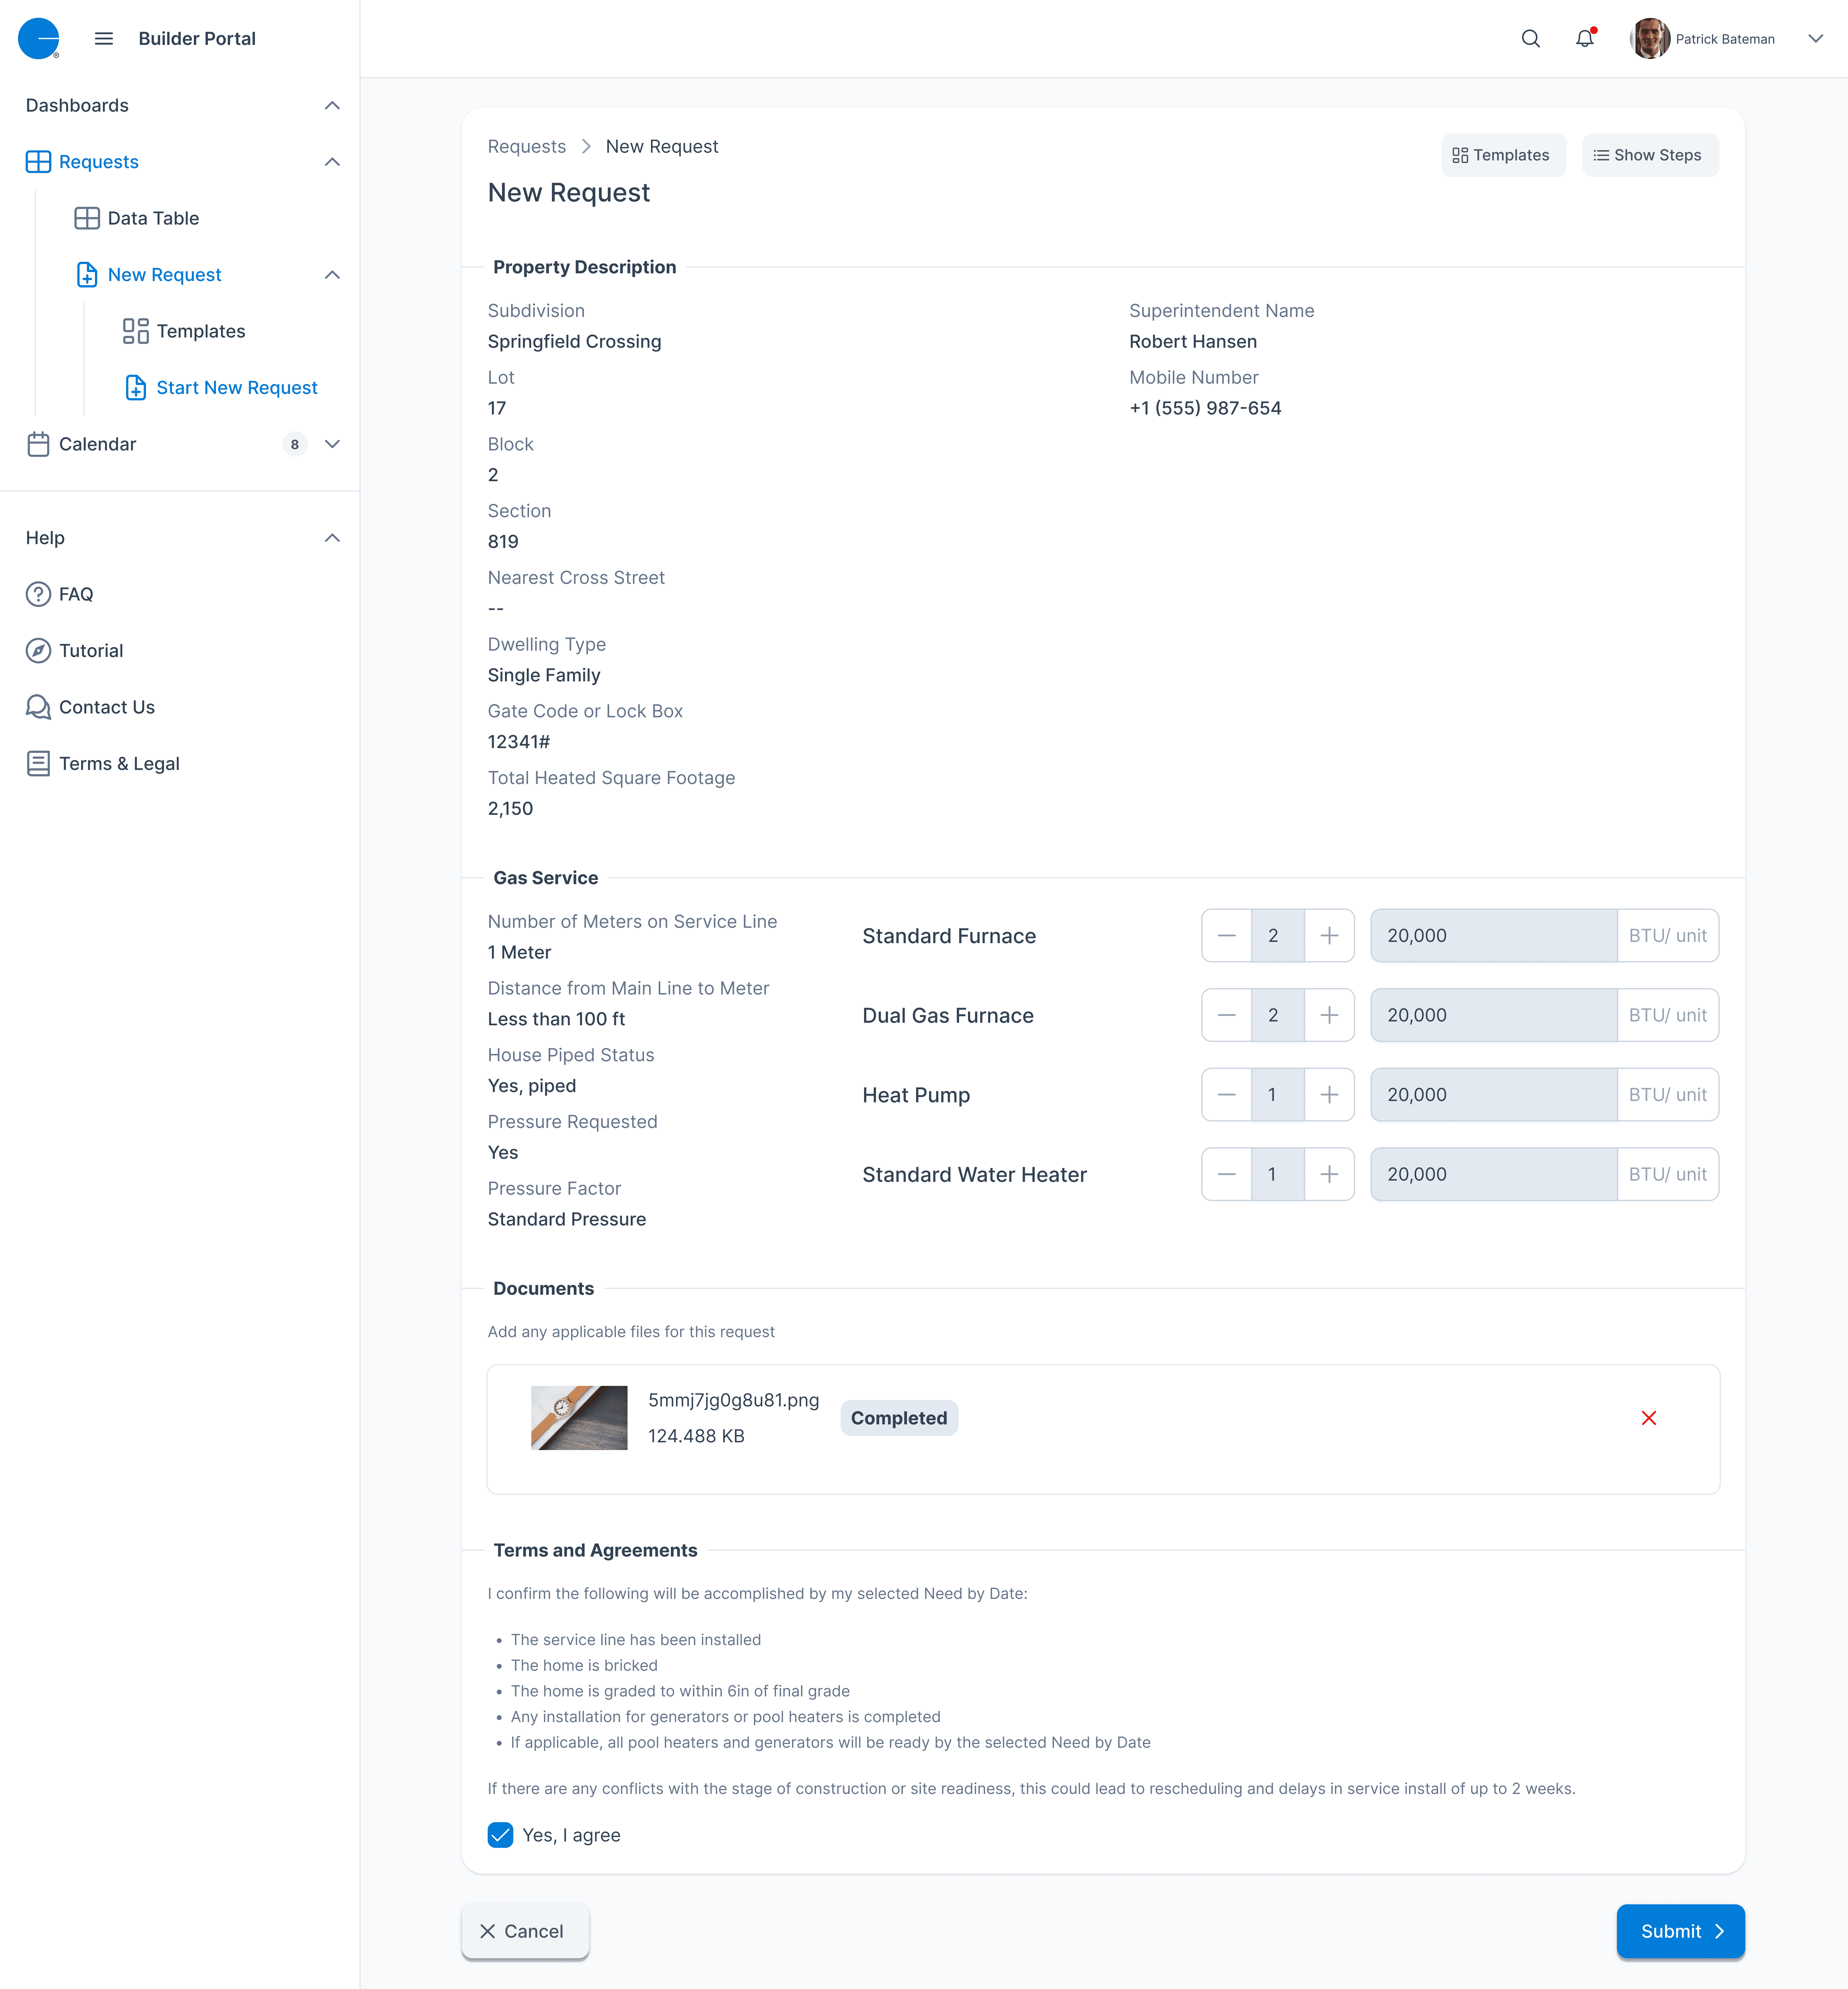Screen dimensions: 1848x1989
Task: Remove the uploaded file with the red X
Action: pyautogui.click(x=1649, y=1417)
